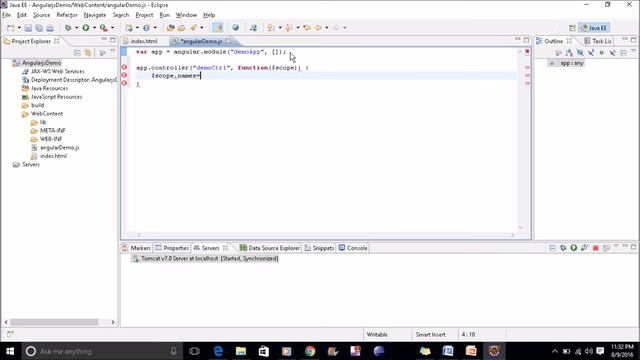640x360 pixels.
Task: Switch to the Snippets tab
Action: (x=319, y=248)
